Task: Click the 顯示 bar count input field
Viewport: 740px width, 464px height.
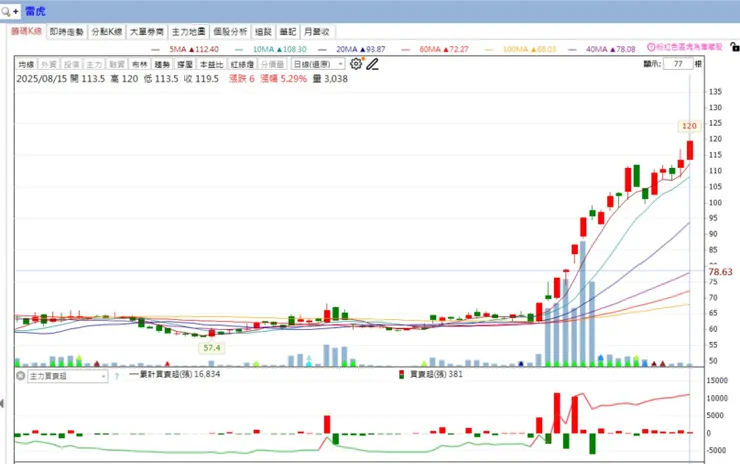Action: (678, 64)
